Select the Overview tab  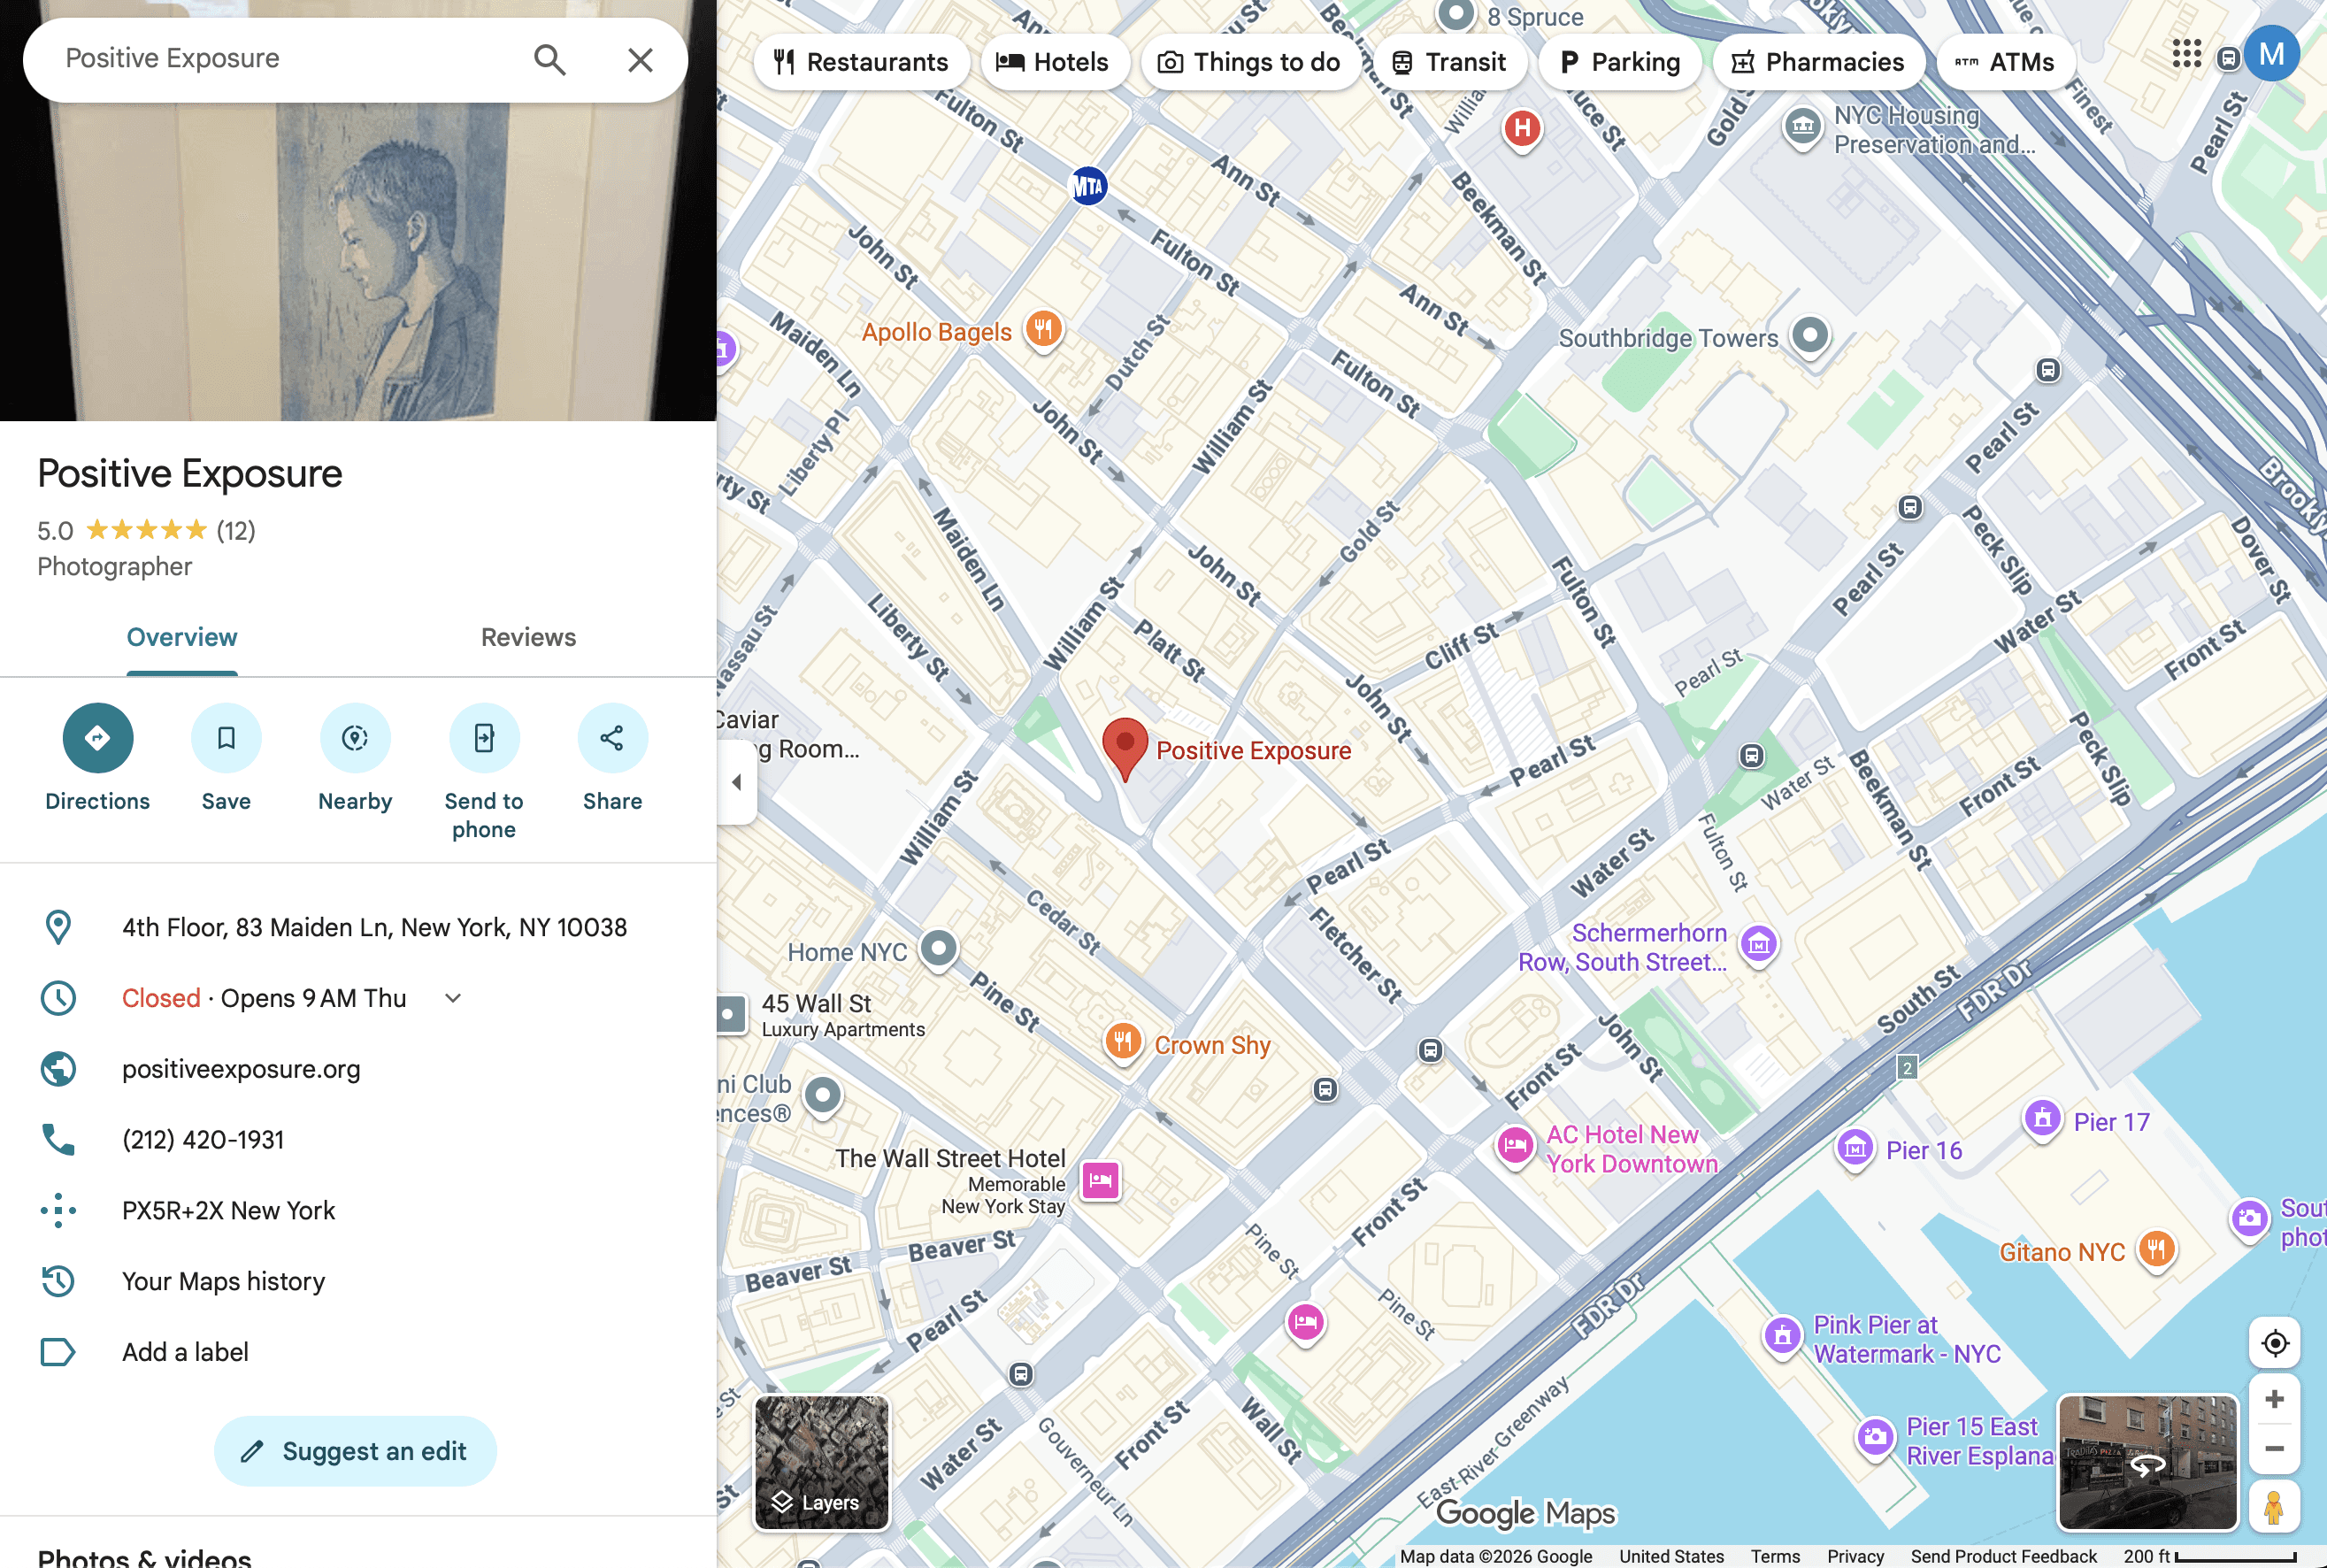pyautogui.click(x=182, y=637)
